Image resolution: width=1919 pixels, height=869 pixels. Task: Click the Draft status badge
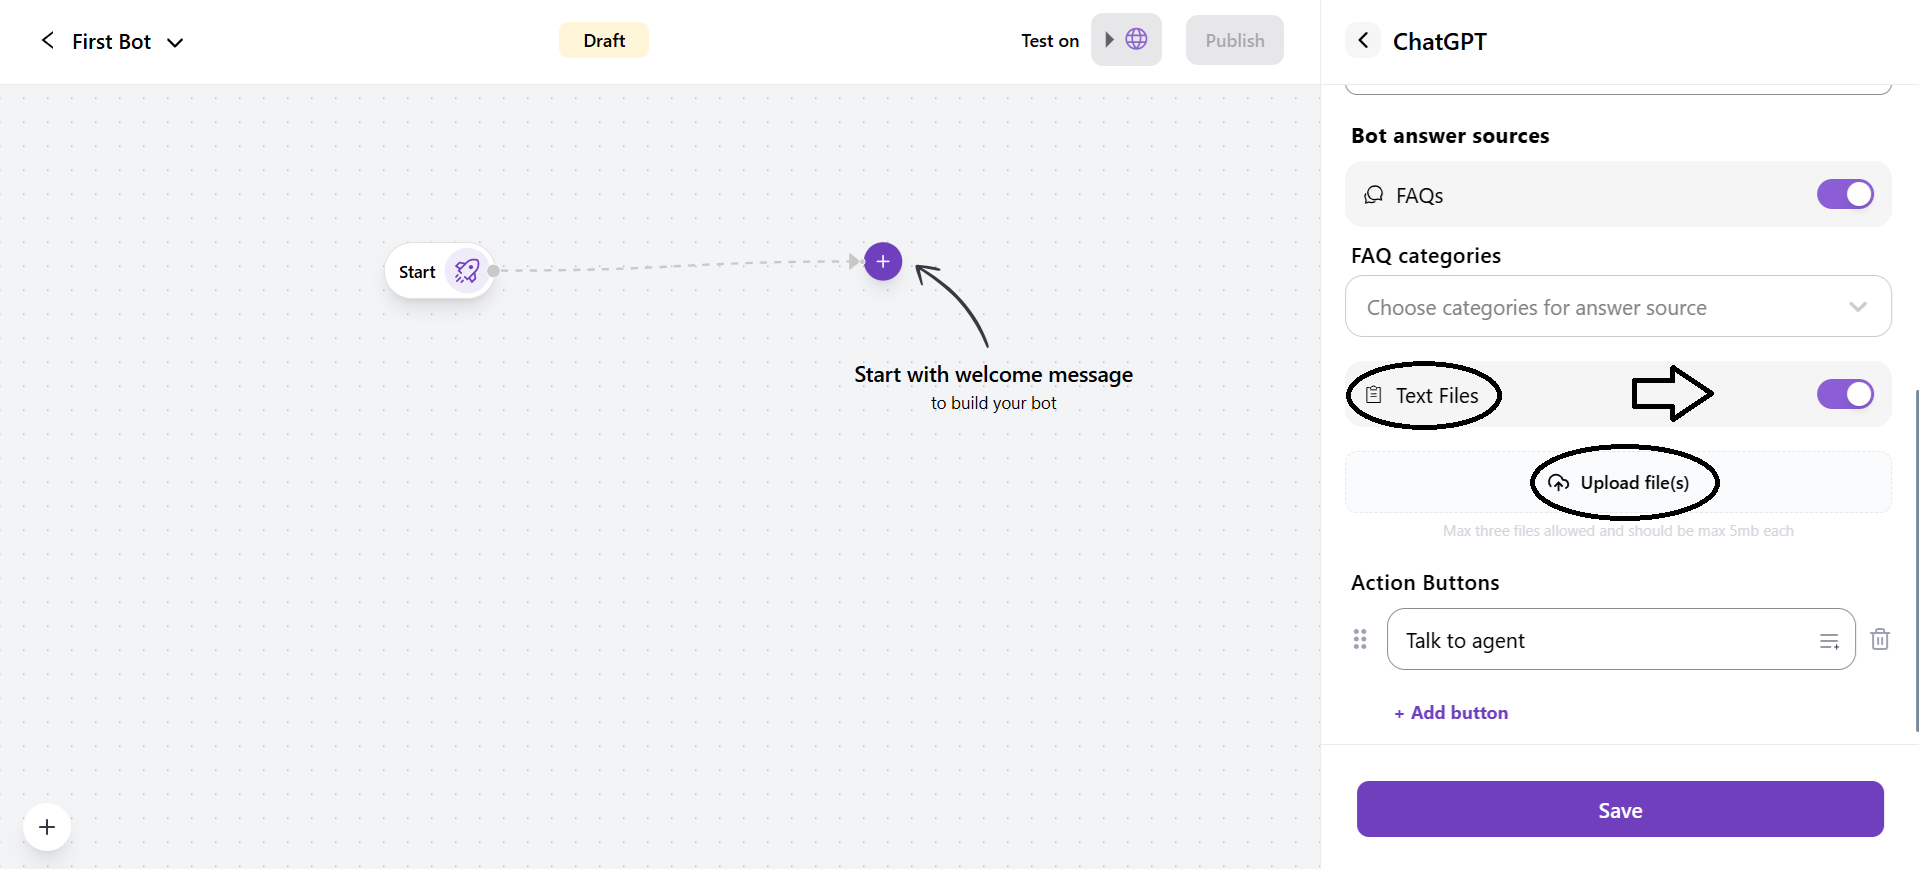pyautogui.click(x=604, y=41)
